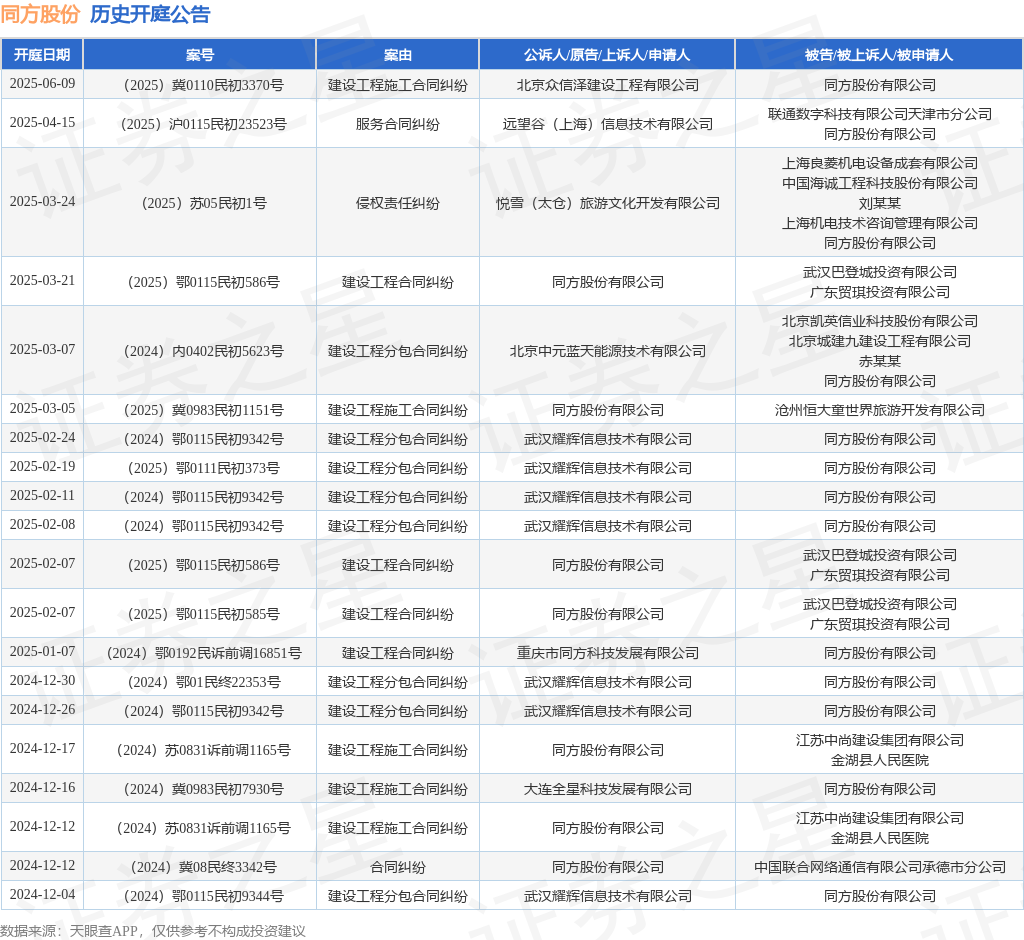Screen dimensions: 1024x940
Task: Select the date cell 2025-06-09
Action: coord(42,84)
